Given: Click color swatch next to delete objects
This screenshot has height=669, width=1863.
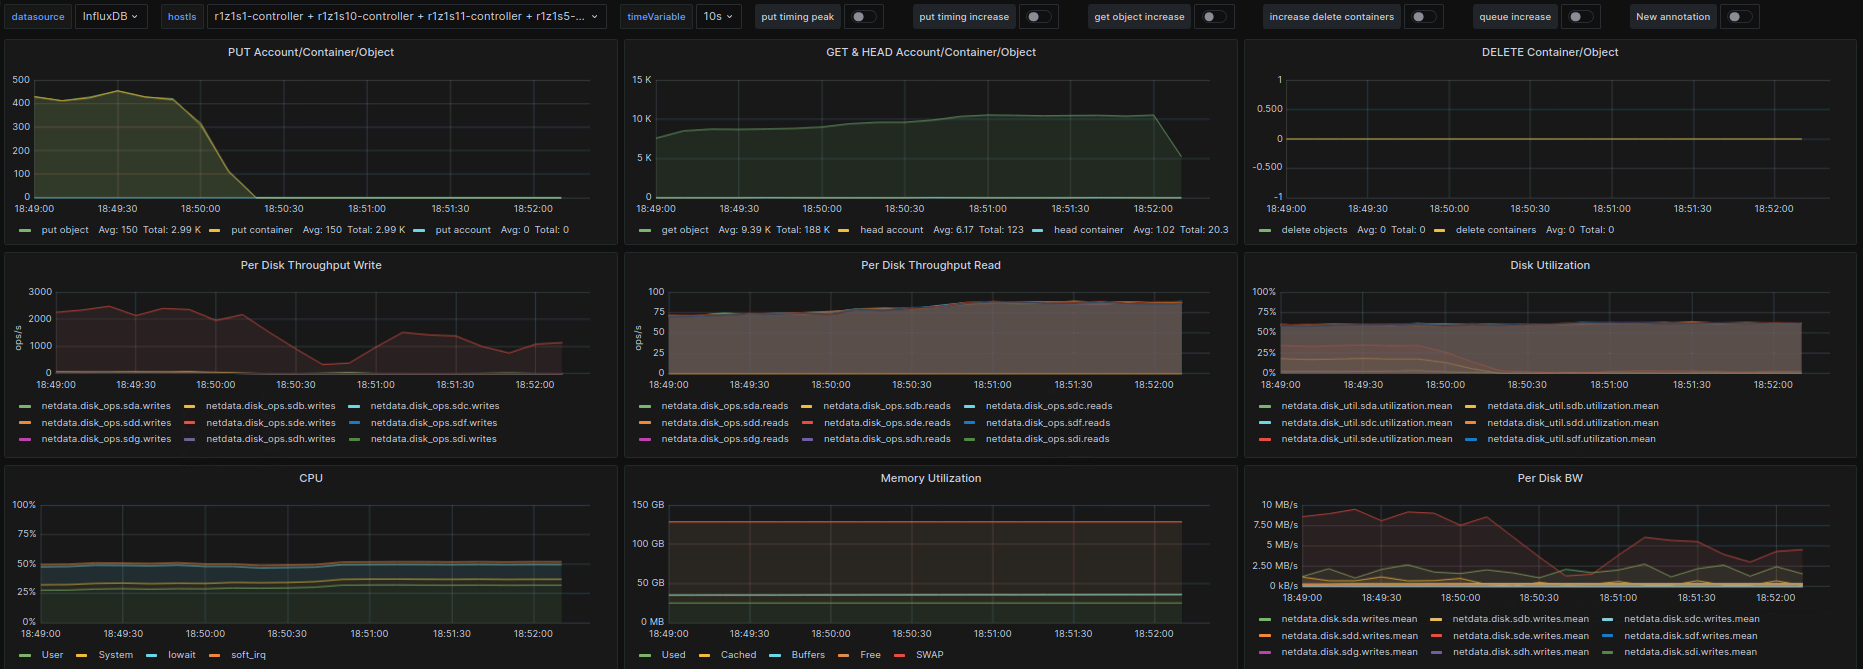Looking at the screenshot, I should coord(1265,230).
